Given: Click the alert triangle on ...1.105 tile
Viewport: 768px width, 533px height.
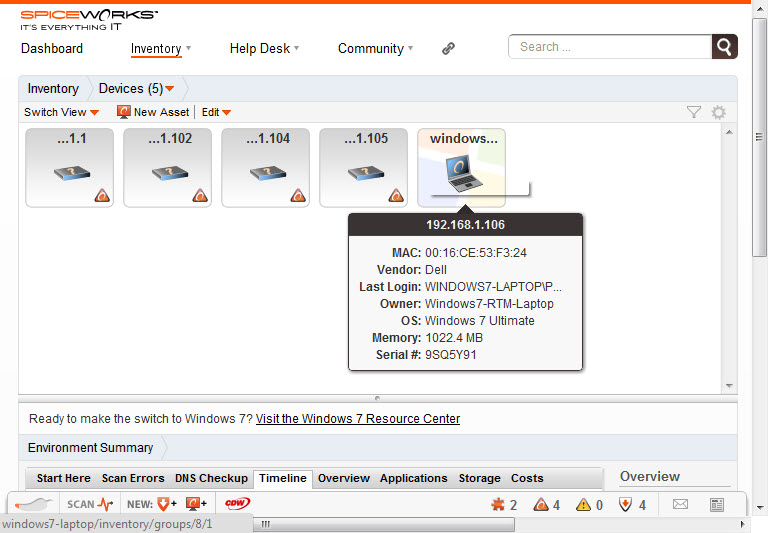Looking at the screenshot, I should pyautogui.click(x=396, y=195).
